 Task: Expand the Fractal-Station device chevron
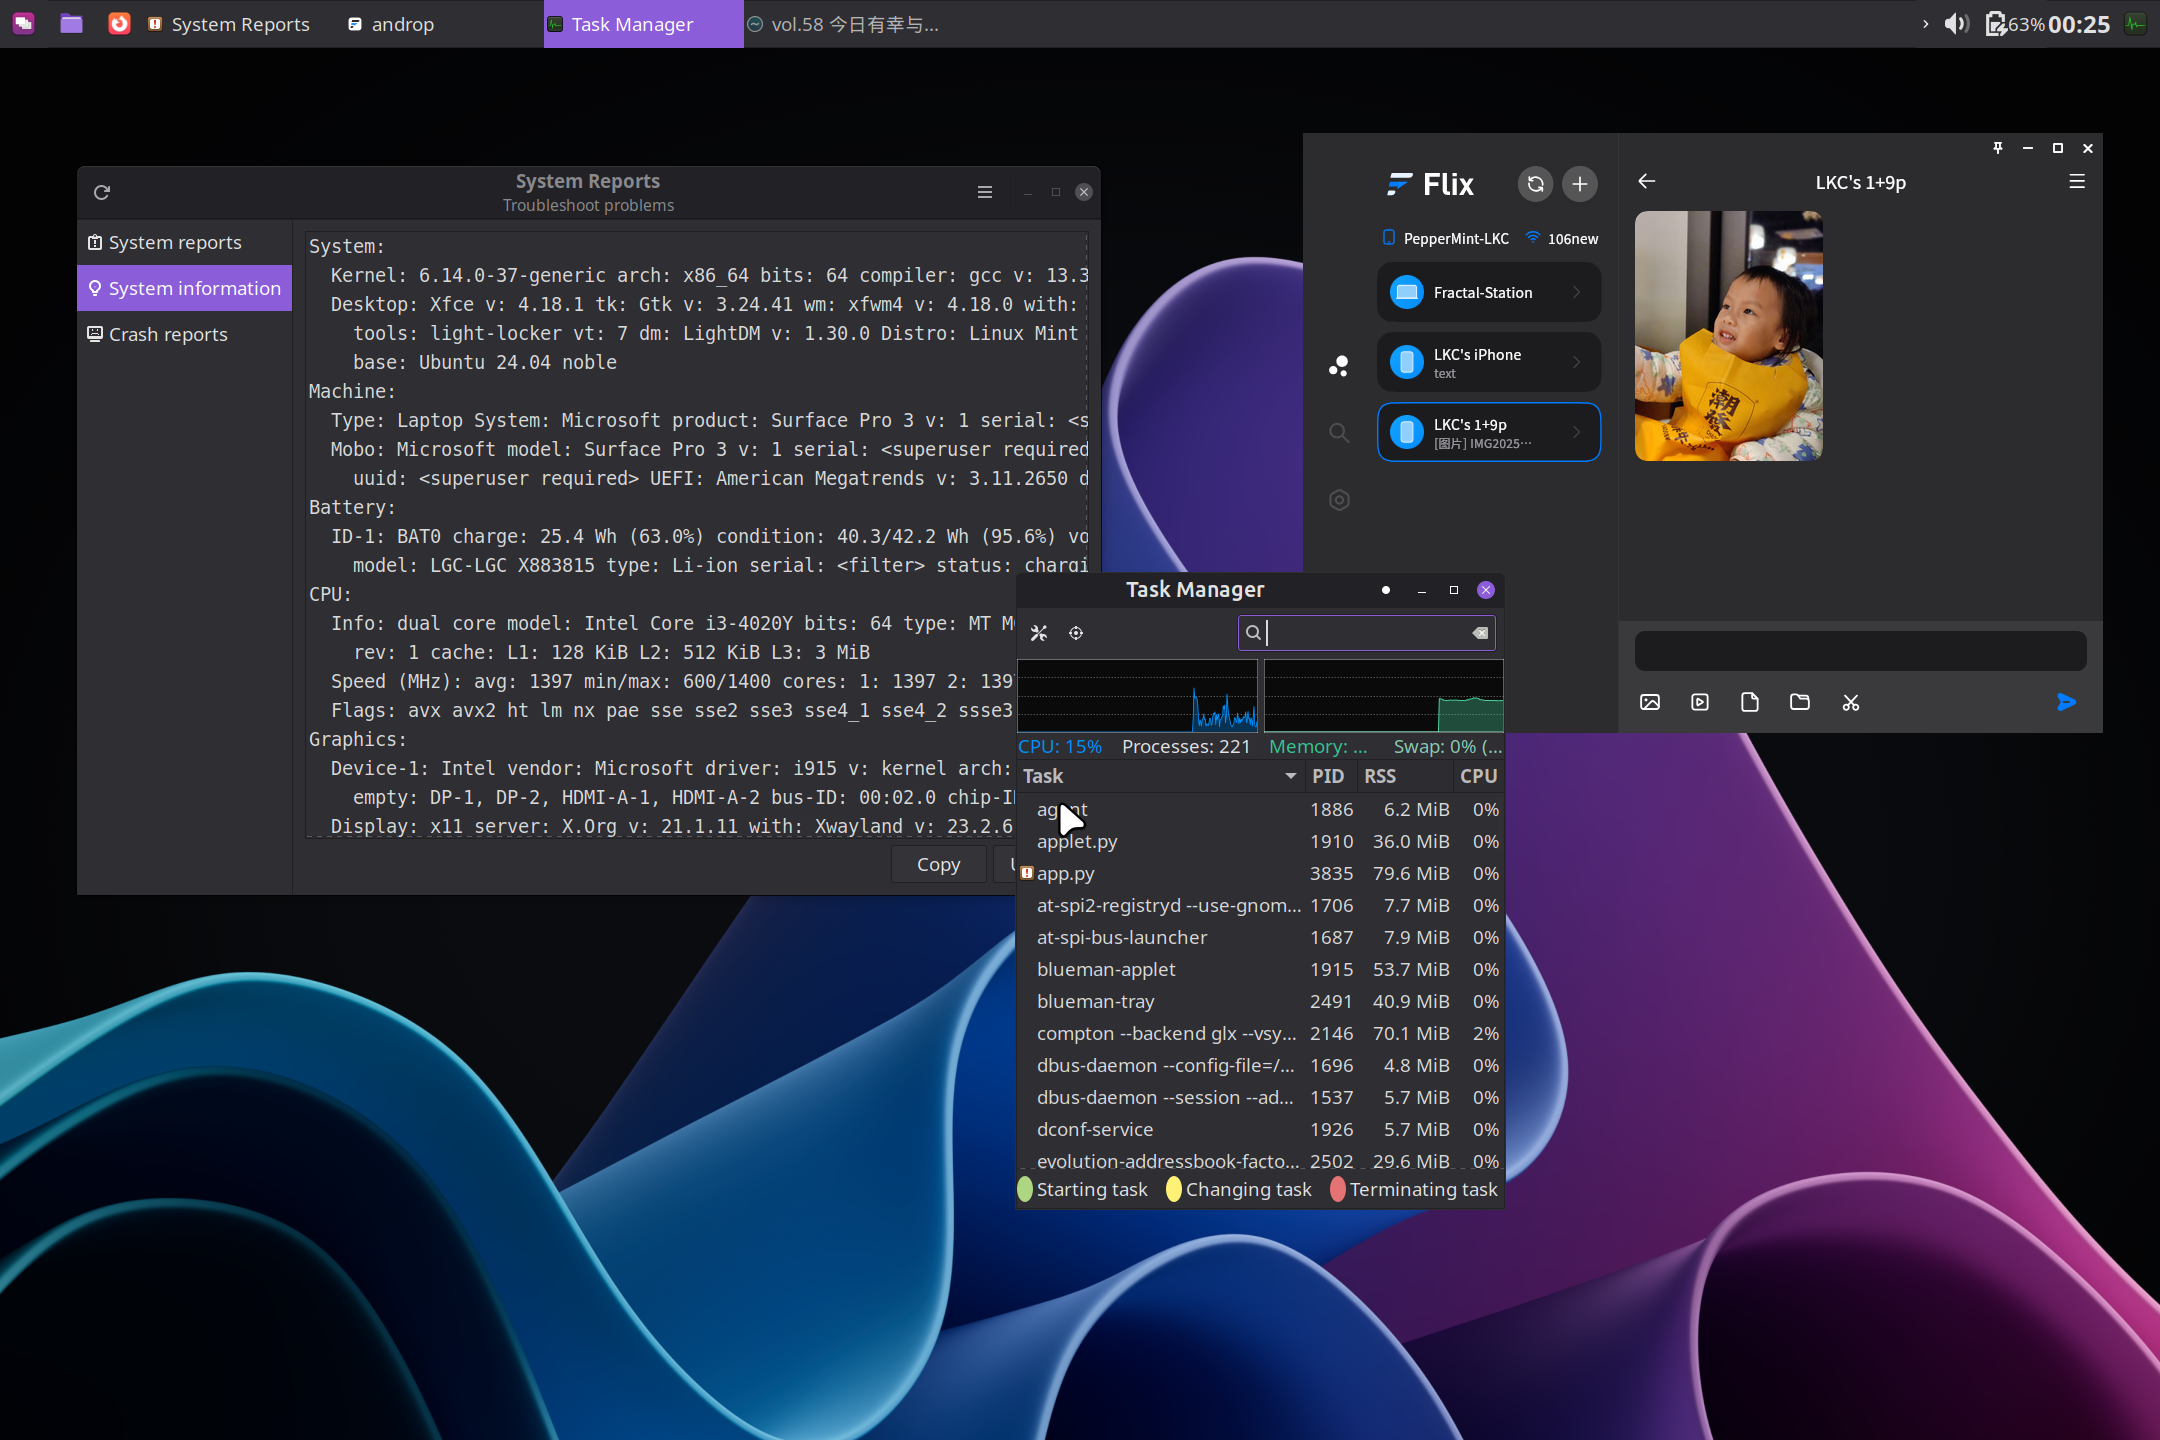1577,292
